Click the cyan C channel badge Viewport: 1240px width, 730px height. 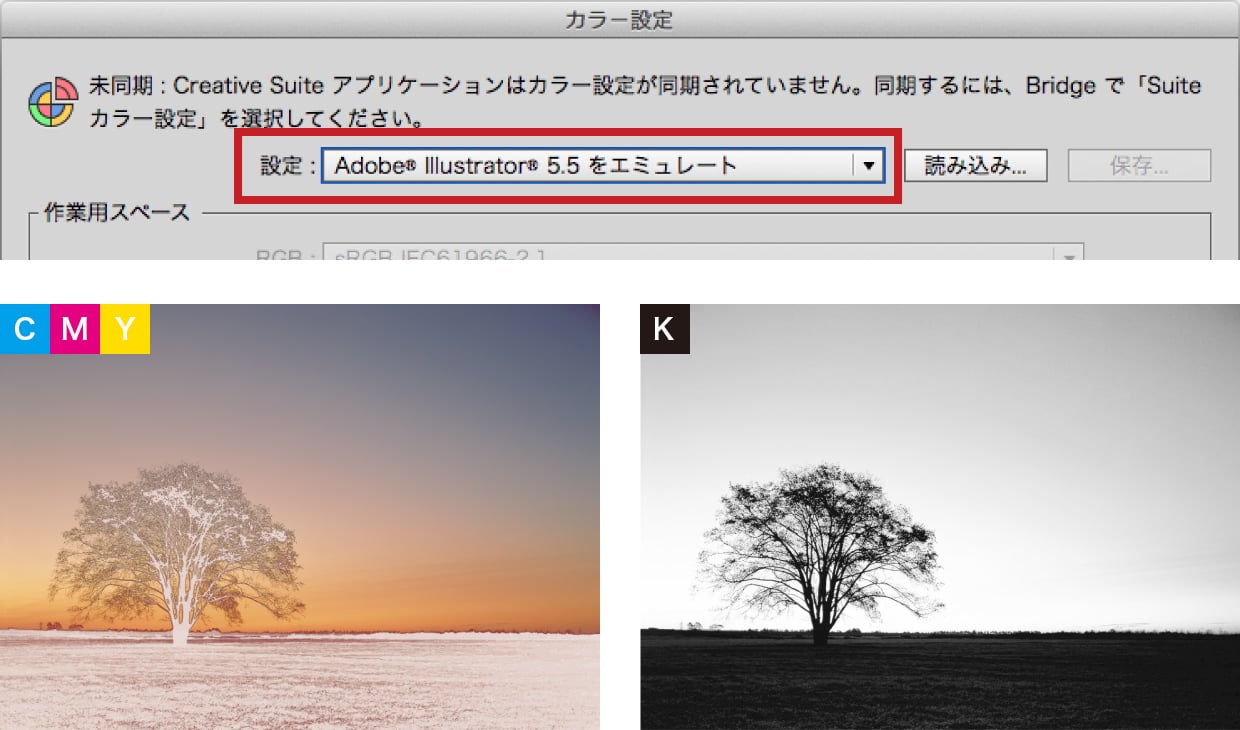coord(25,329)
